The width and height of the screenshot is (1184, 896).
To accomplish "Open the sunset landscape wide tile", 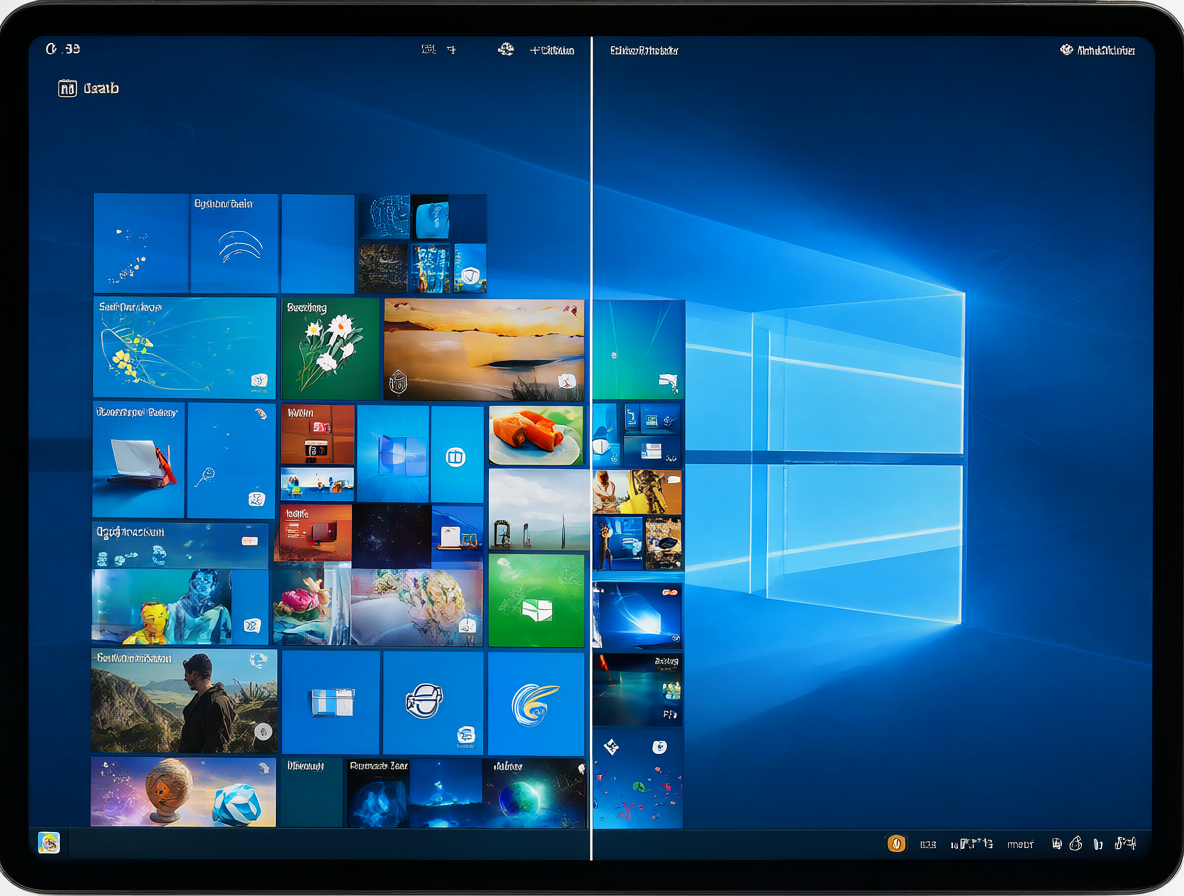I will (484, 349).
